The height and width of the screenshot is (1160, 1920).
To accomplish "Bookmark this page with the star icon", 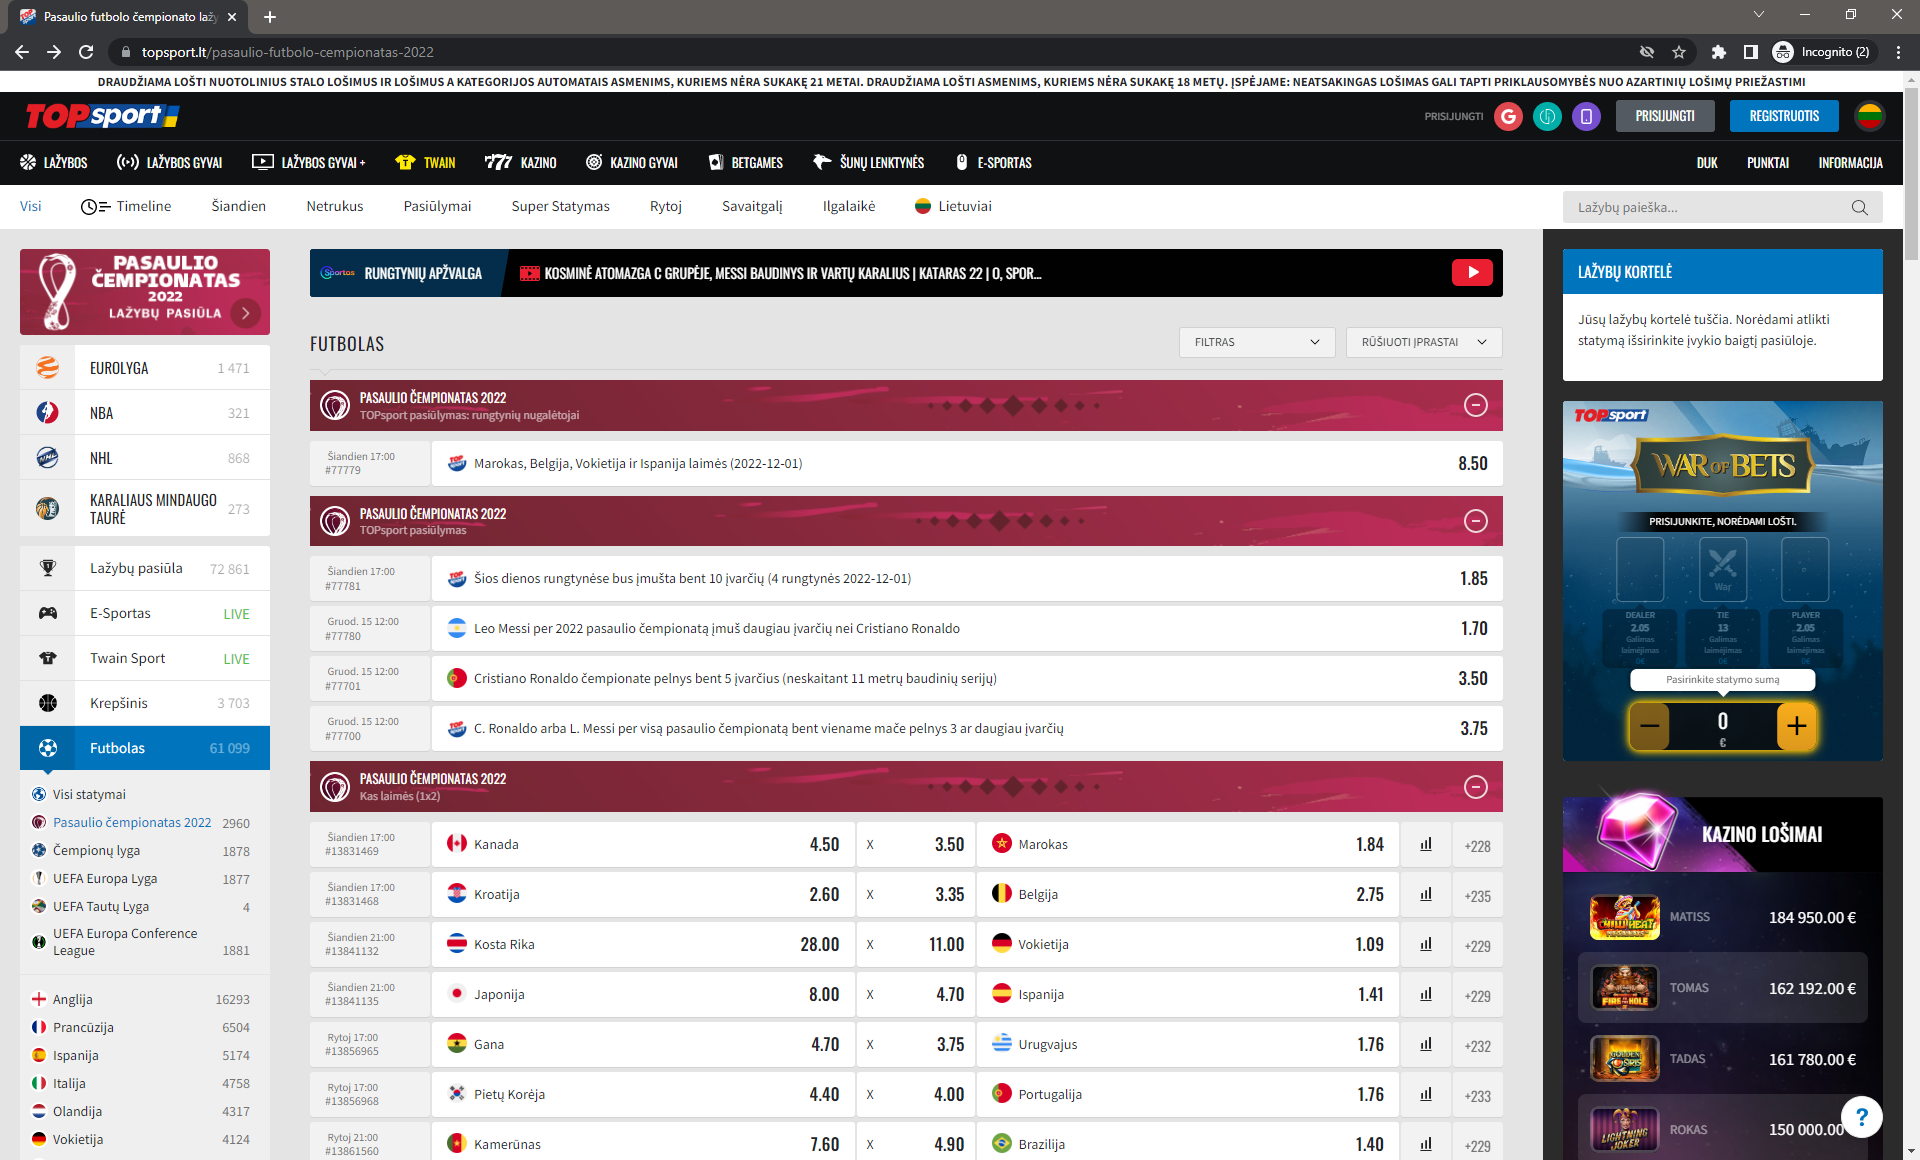I will pyautogui.click(x=1679, y=52).
